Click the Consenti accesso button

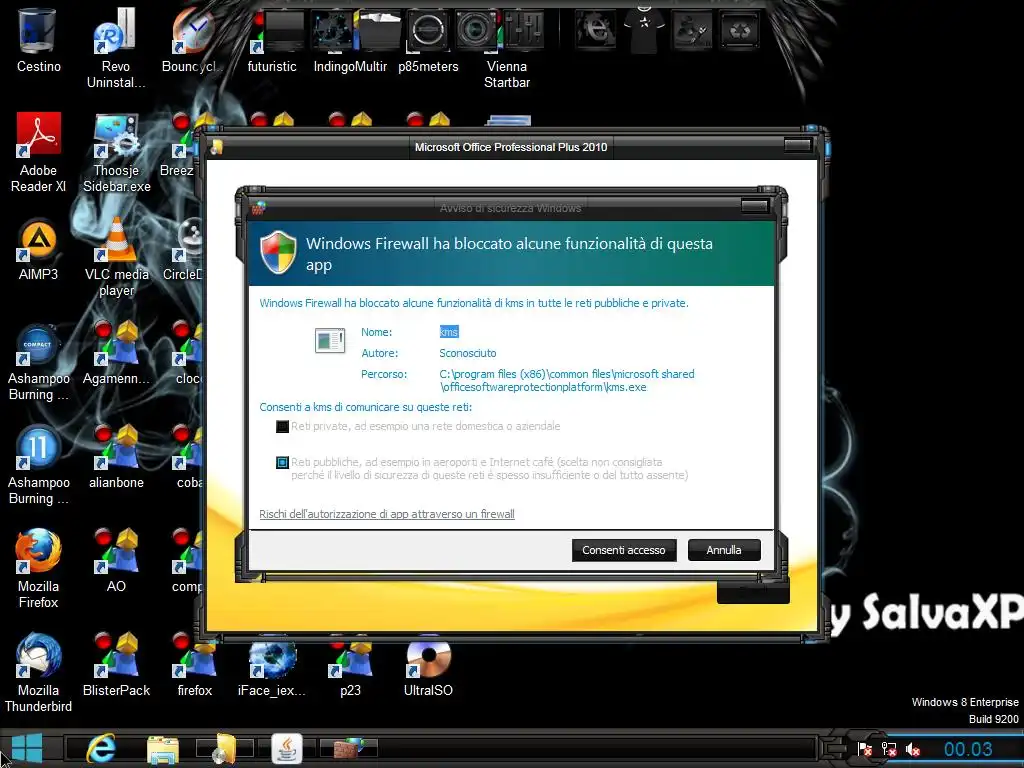click(624, 550)
